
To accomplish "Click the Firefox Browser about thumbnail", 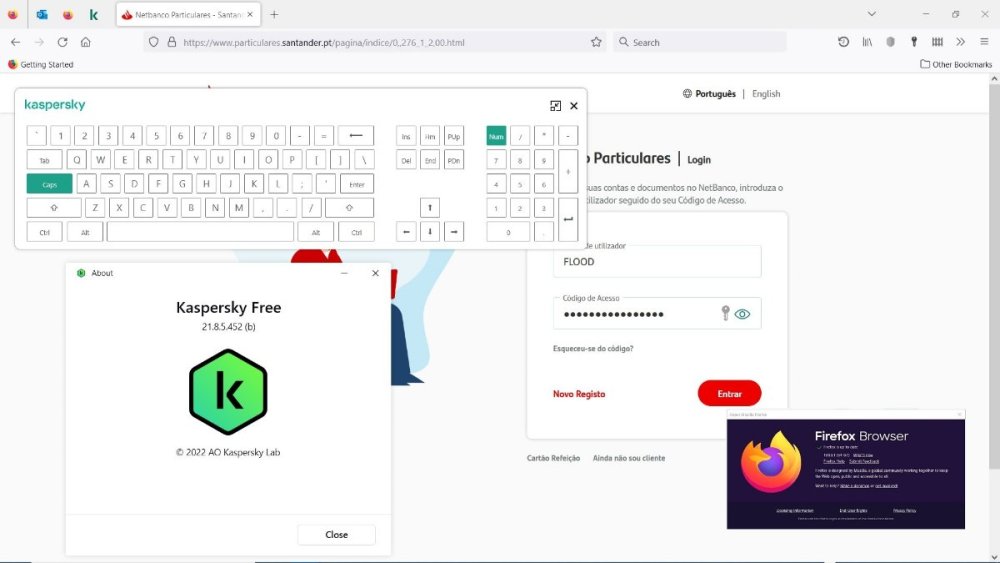I will coord(846,470).
